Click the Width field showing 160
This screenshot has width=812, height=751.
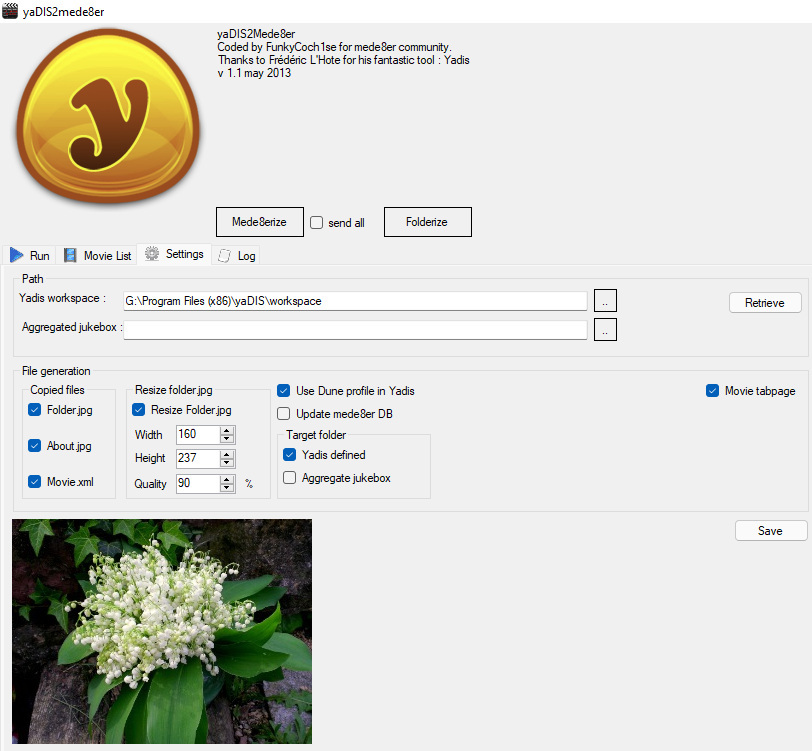[198, 434]
